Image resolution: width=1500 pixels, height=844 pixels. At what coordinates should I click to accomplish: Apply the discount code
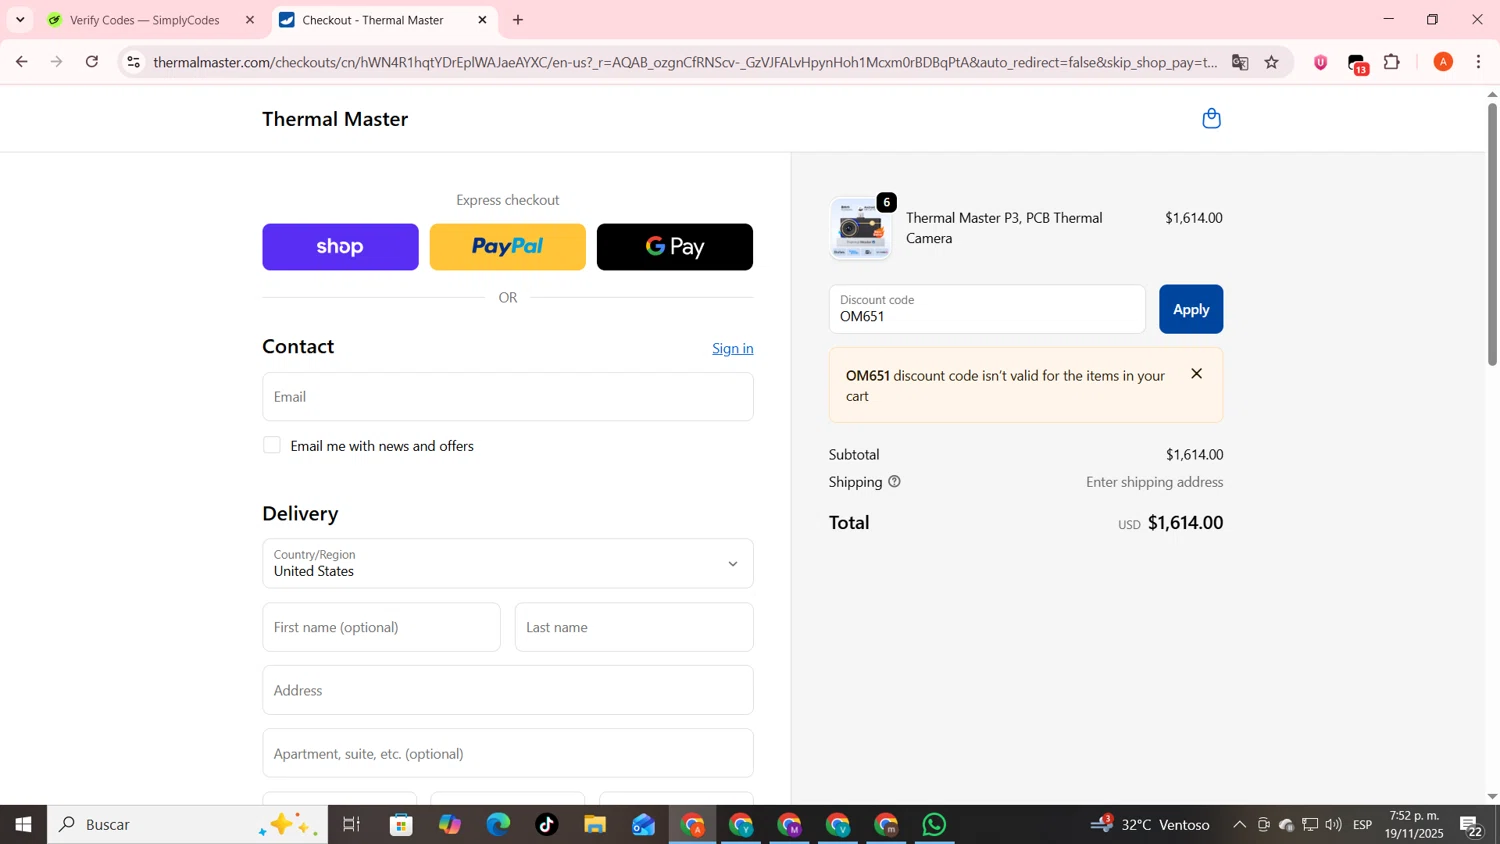(1191, 309)
